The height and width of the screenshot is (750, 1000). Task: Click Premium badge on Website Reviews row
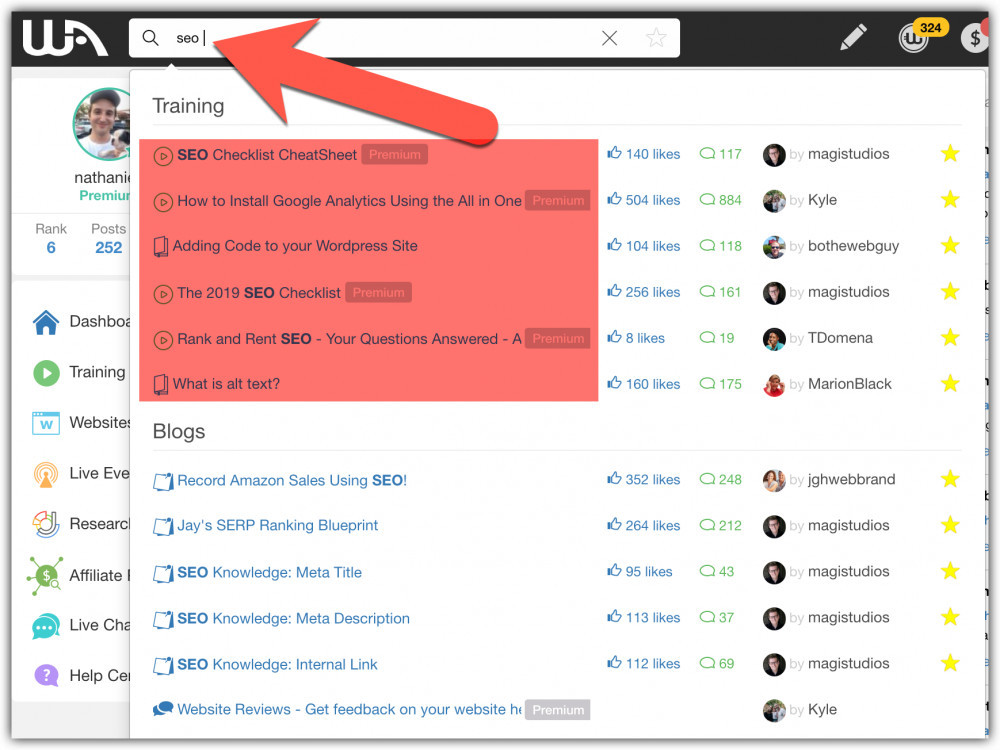click(558, 710)
